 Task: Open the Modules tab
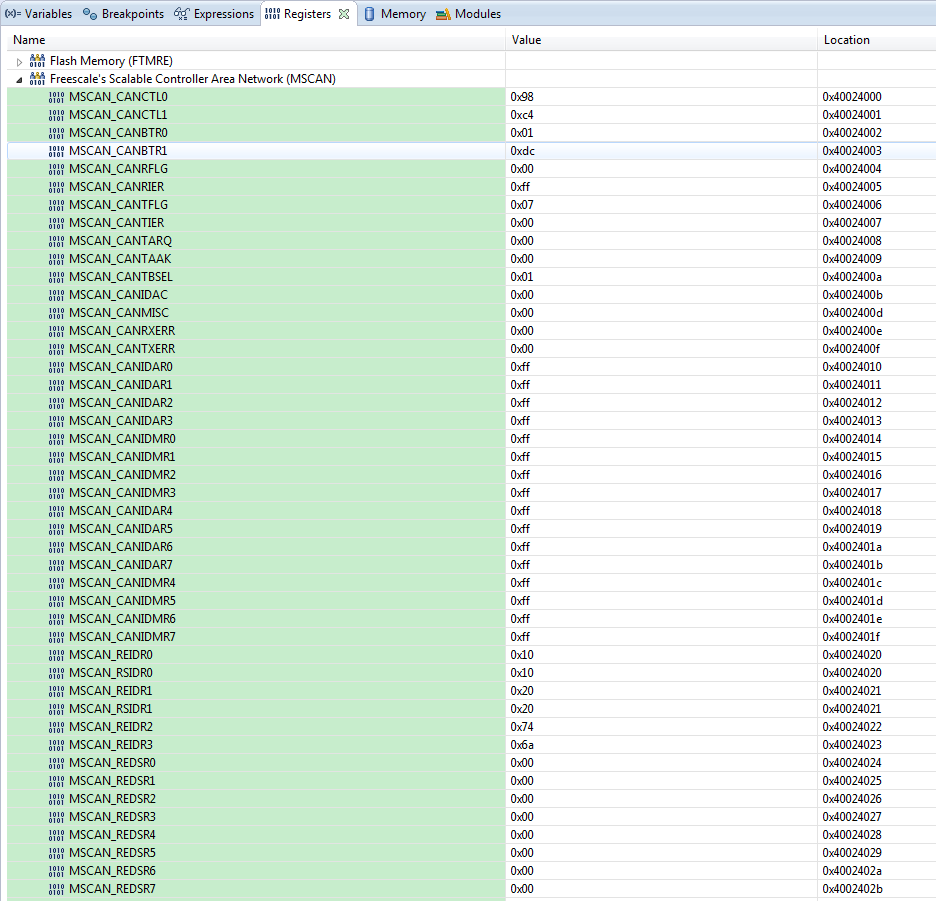(469, 13)
